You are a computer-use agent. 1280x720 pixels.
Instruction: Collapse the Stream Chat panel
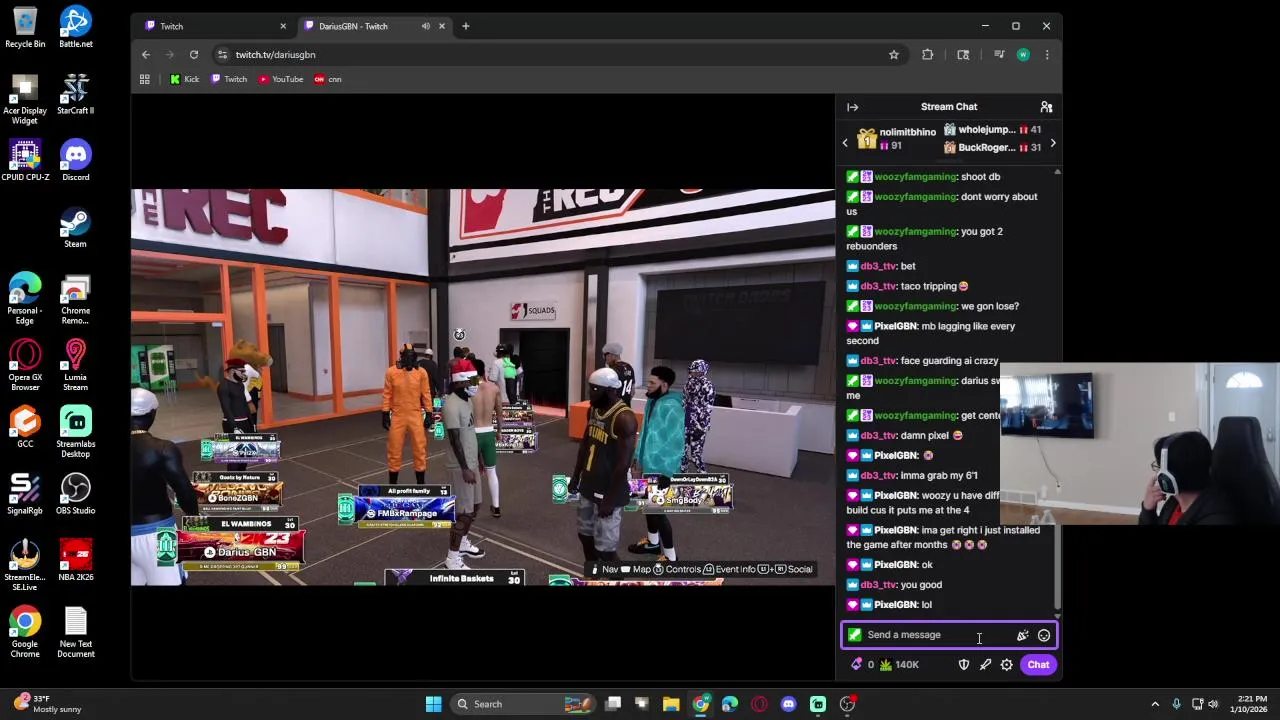point(852,107)
